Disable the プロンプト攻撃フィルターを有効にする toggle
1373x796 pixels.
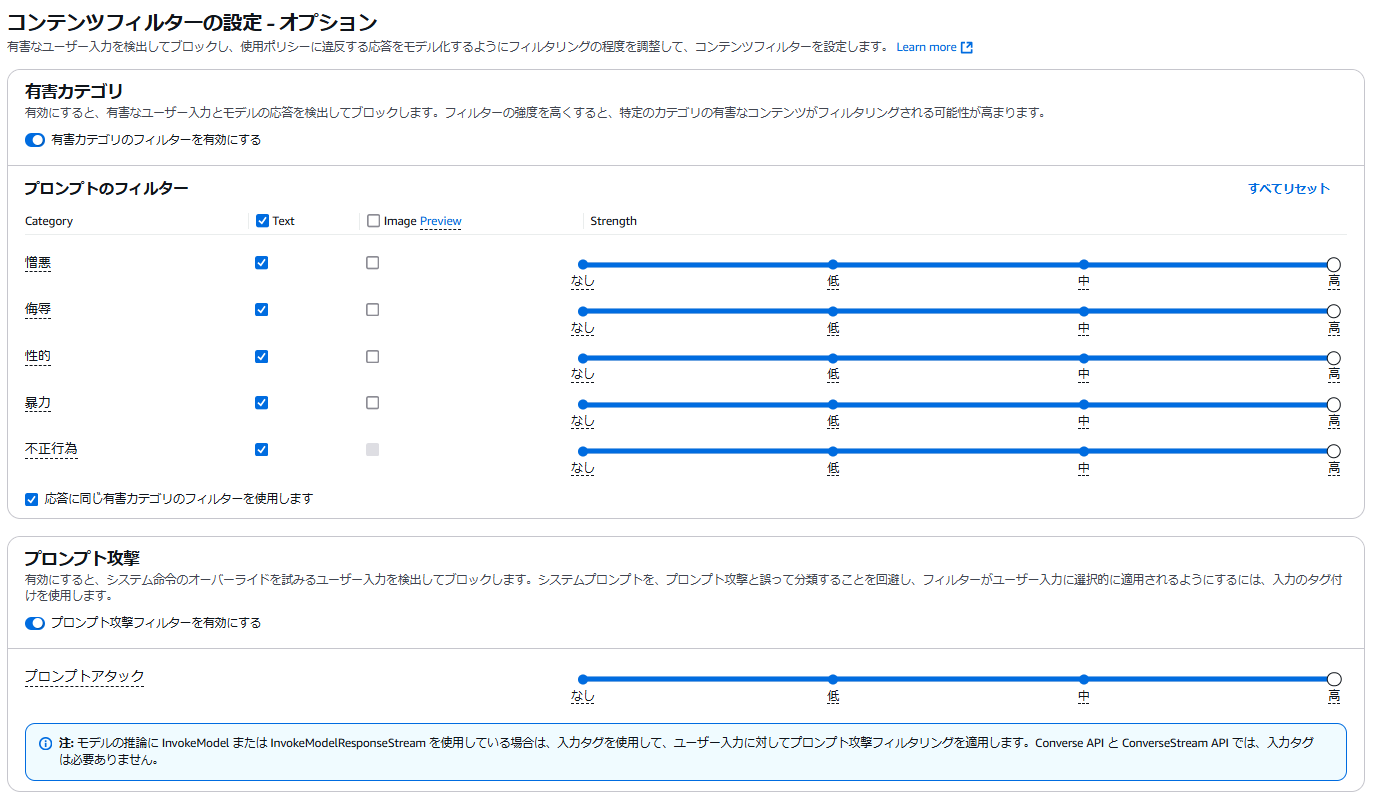click(33, 621)
